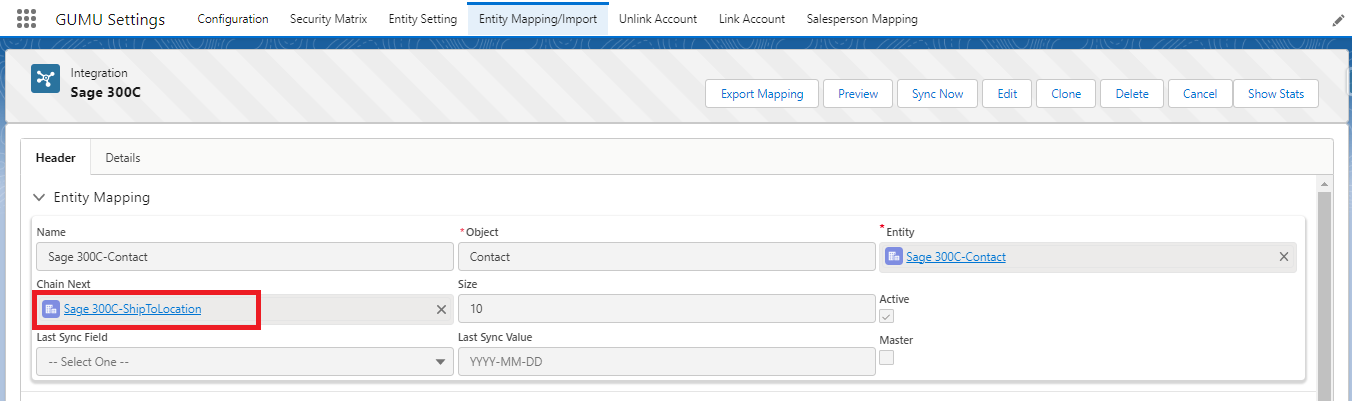Image resolution: width=1367 pixels, height=401 pixels.
Task: Clear the Chain Next Sage 300C-ShipToLocation selection
Action: click(x=441, y=310)
